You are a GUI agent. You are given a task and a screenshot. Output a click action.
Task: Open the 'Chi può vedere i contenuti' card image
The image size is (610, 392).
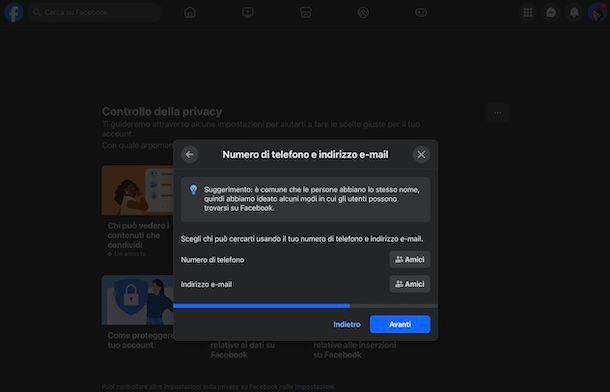[137, 190]
